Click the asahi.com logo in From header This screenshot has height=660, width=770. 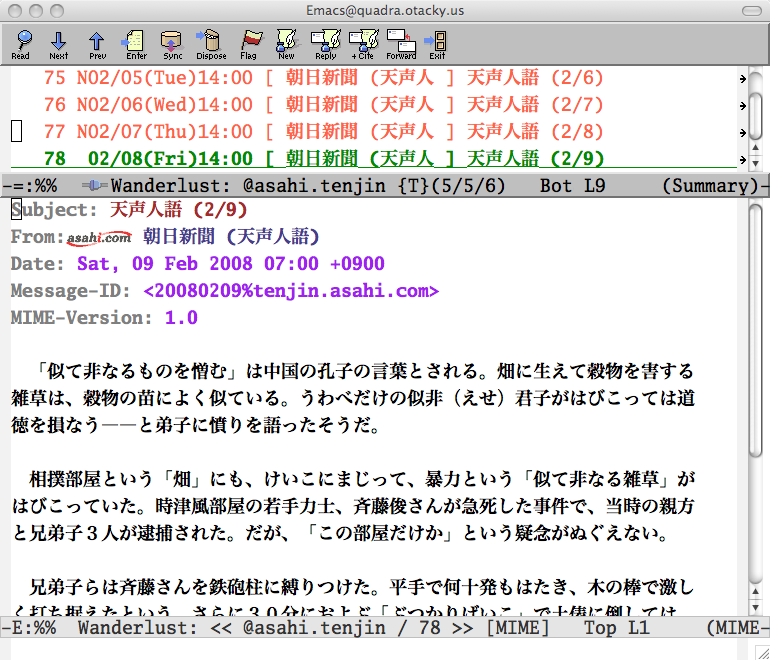[x=99, y=238]
